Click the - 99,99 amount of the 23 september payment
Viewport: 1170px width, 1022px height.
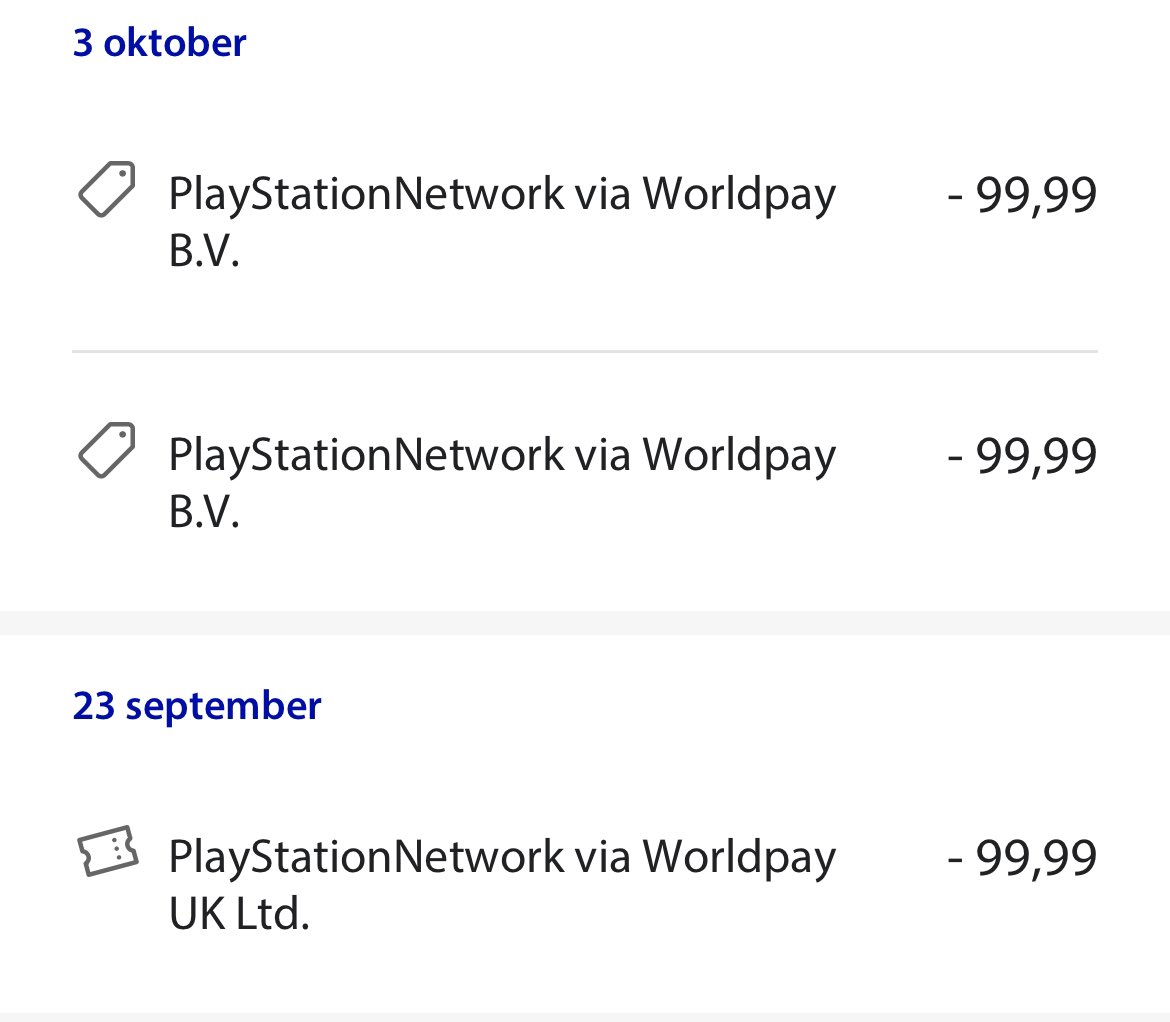(1022, 856)
